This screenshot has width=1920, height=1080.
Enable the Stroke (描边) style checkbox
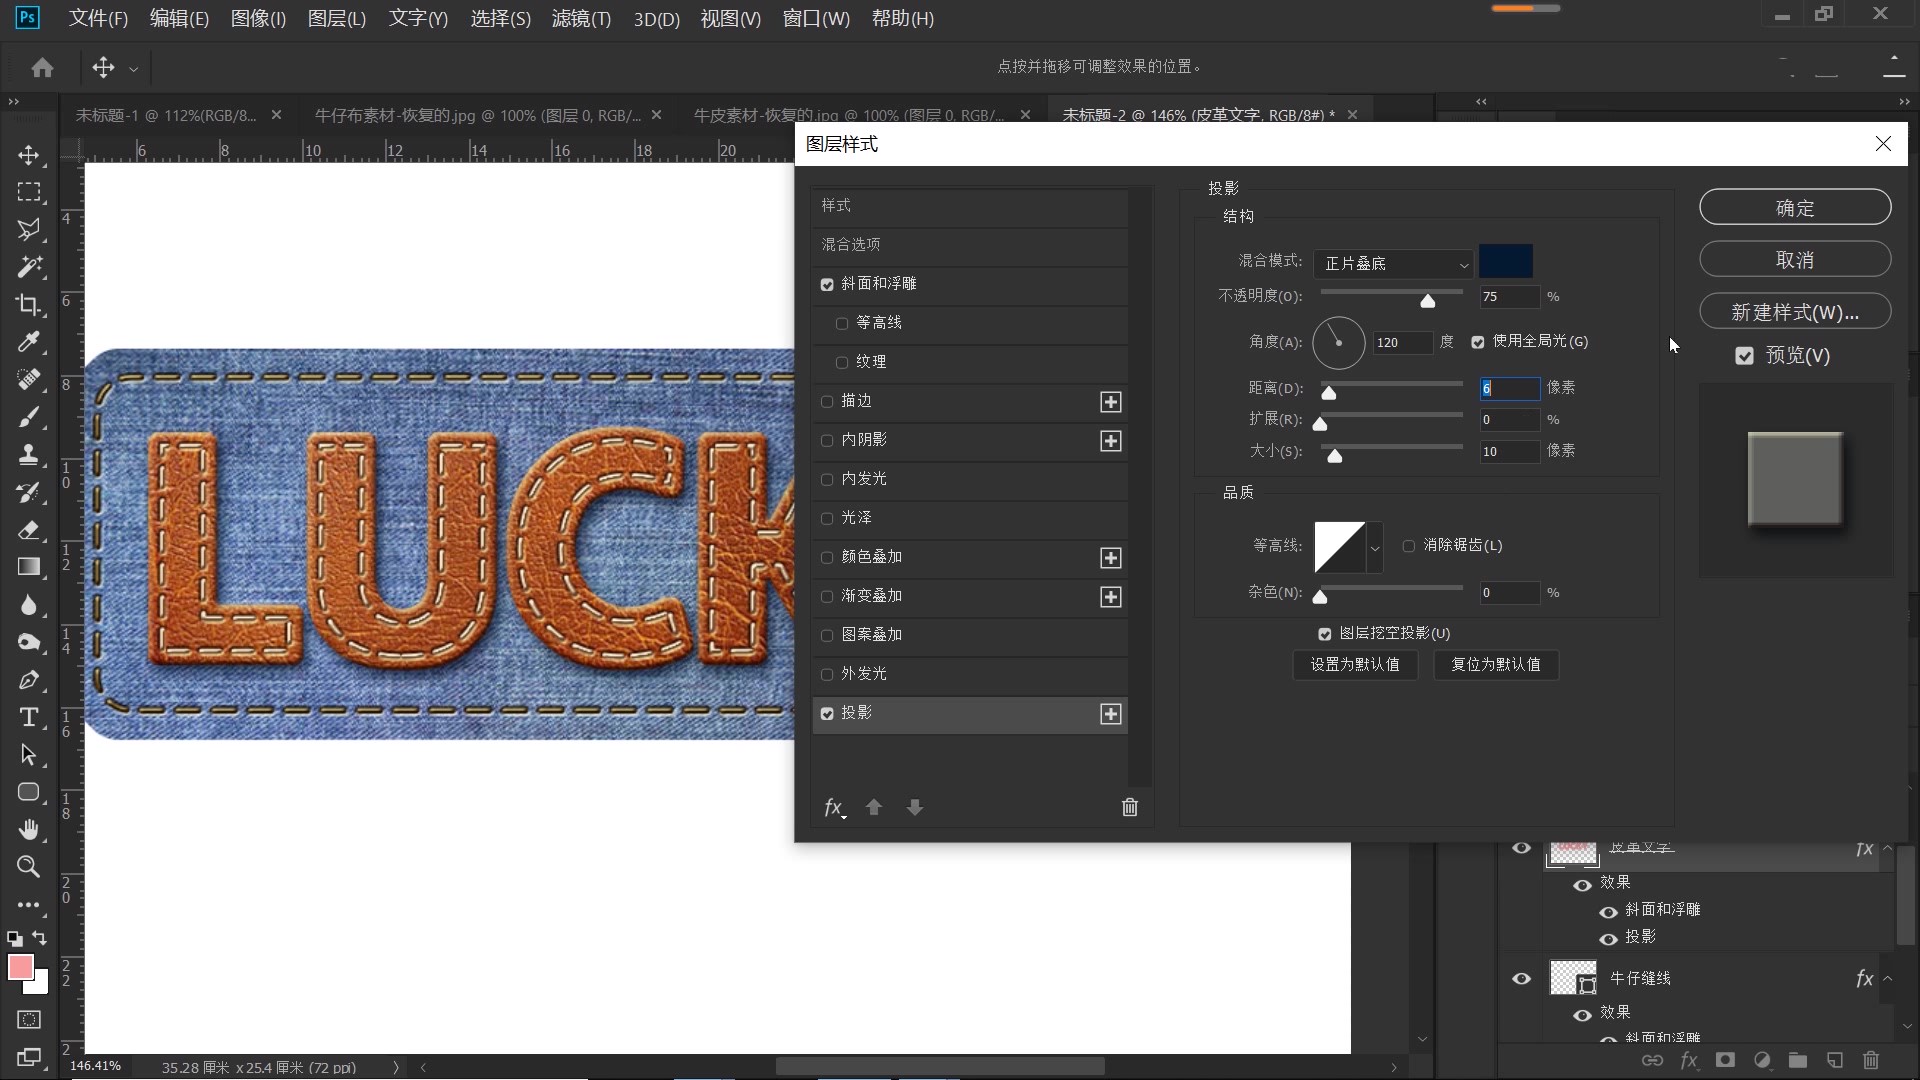(827, 402)
